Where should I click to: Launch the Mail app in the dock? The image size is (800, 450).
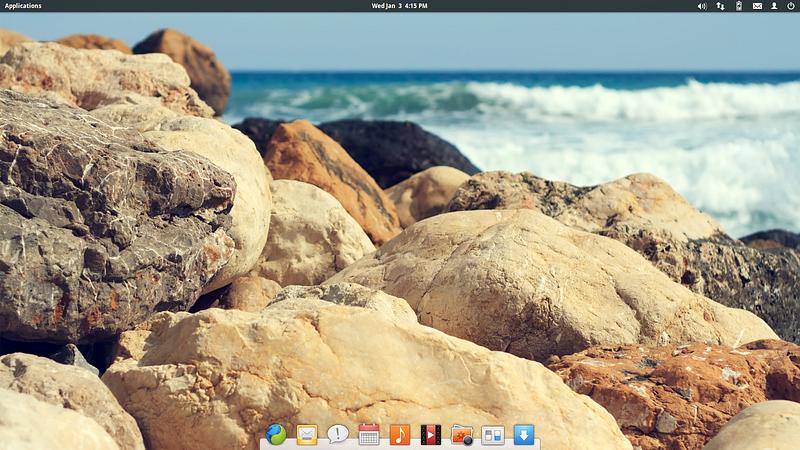tap(307, 434)
